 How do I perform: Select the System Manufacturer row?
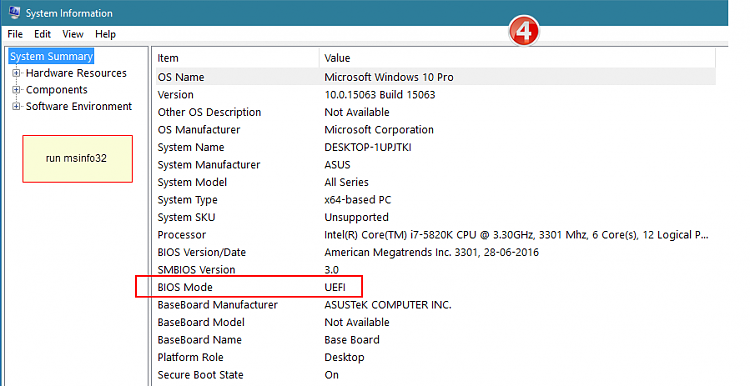[x=436, y=165]
